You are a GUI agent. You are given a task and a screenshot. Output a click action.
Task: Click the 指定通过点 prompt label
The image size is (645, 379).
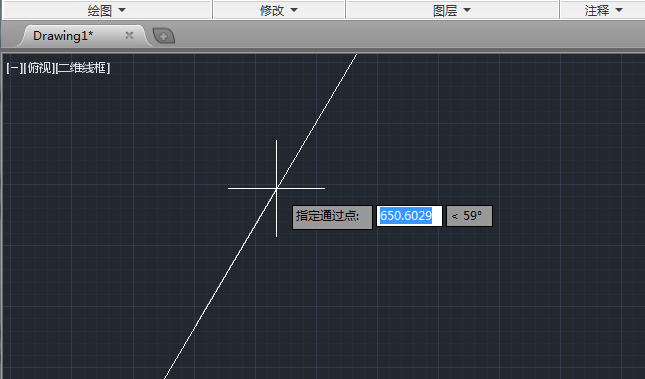332,217
